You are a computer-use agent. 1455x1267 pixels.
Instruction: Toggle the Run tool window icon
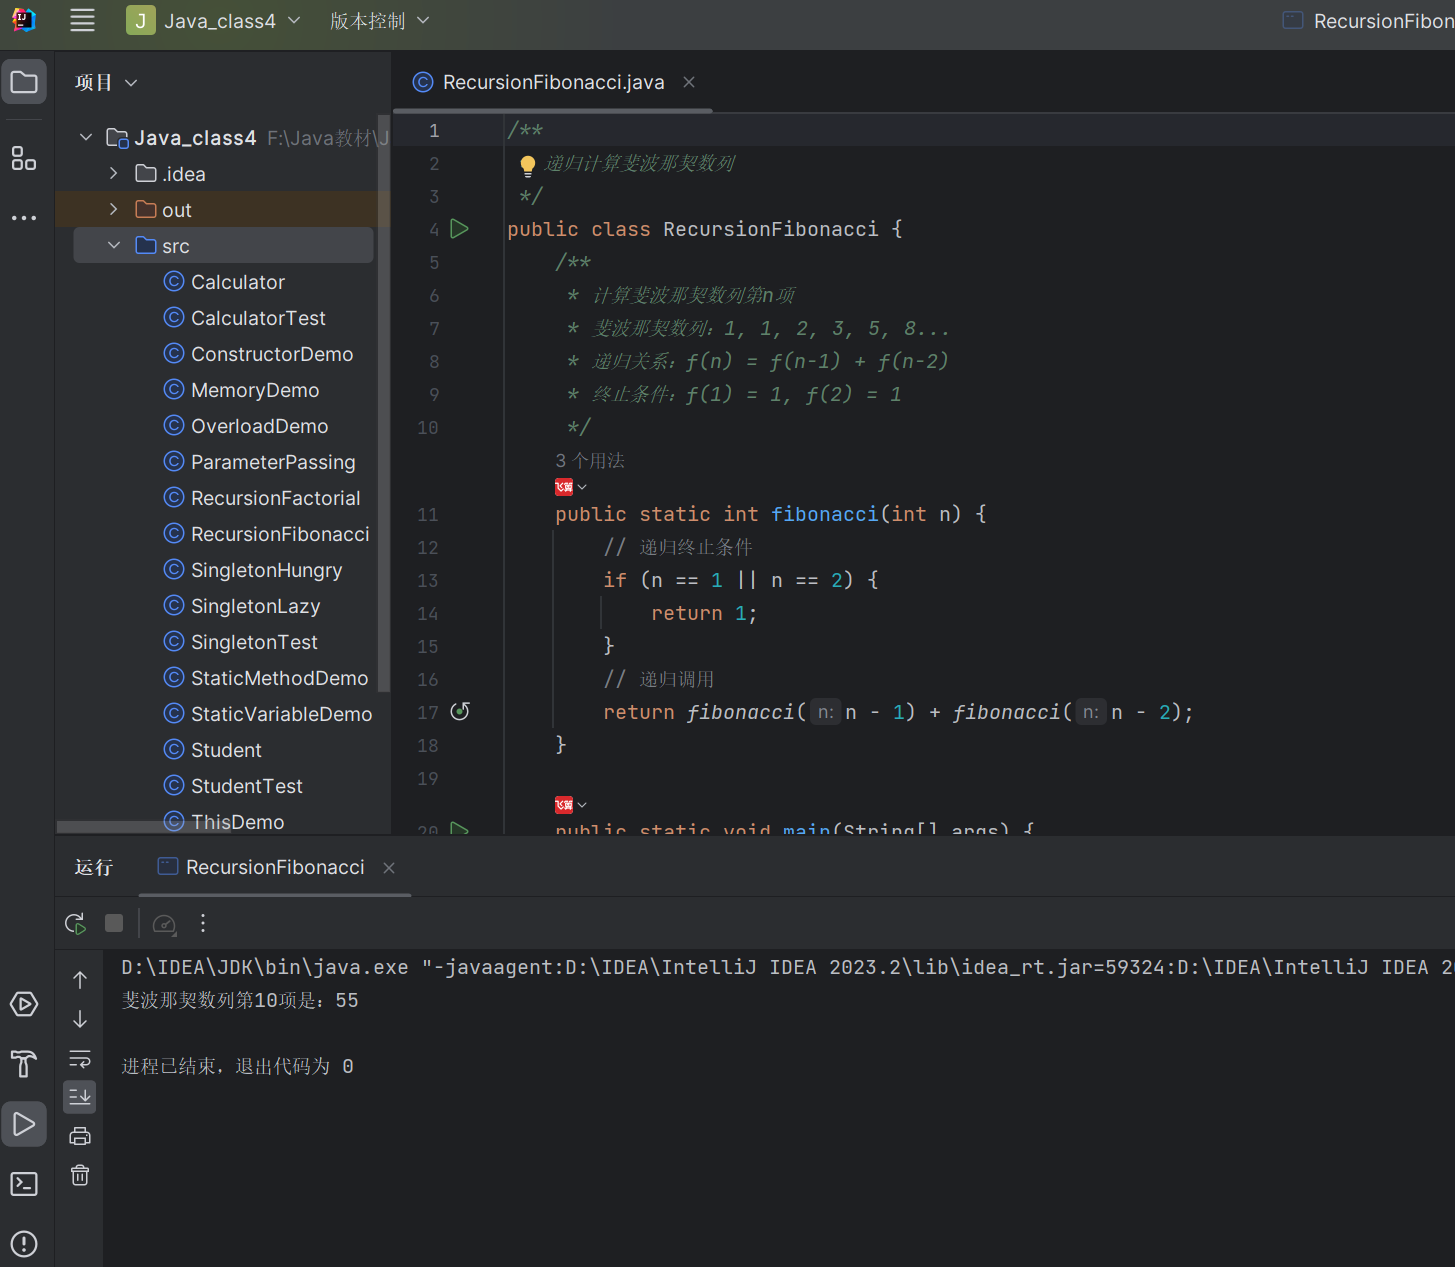[24, 1124]
